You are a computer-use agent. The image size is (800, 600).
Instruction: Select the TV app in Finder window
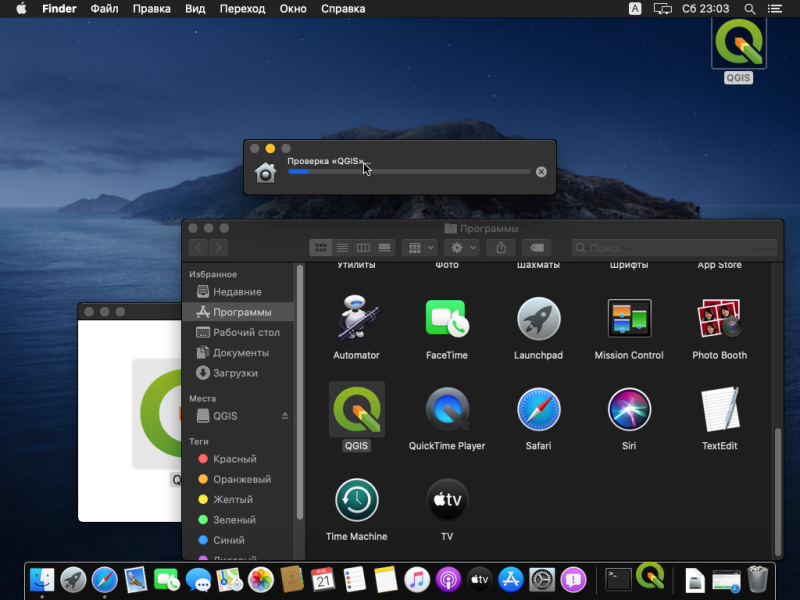pos(447,500)
